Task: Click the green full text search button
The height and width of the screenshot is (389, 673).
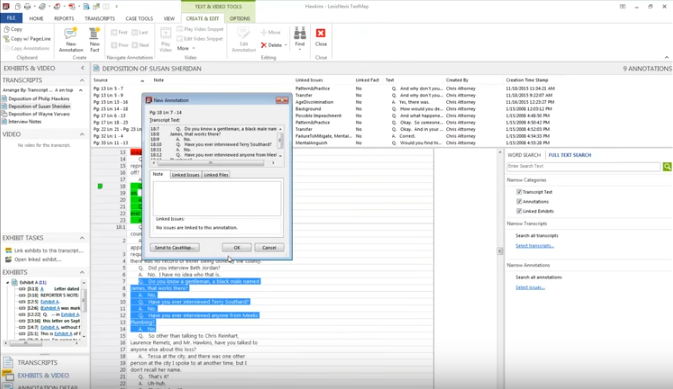Action: pos(667,167)
